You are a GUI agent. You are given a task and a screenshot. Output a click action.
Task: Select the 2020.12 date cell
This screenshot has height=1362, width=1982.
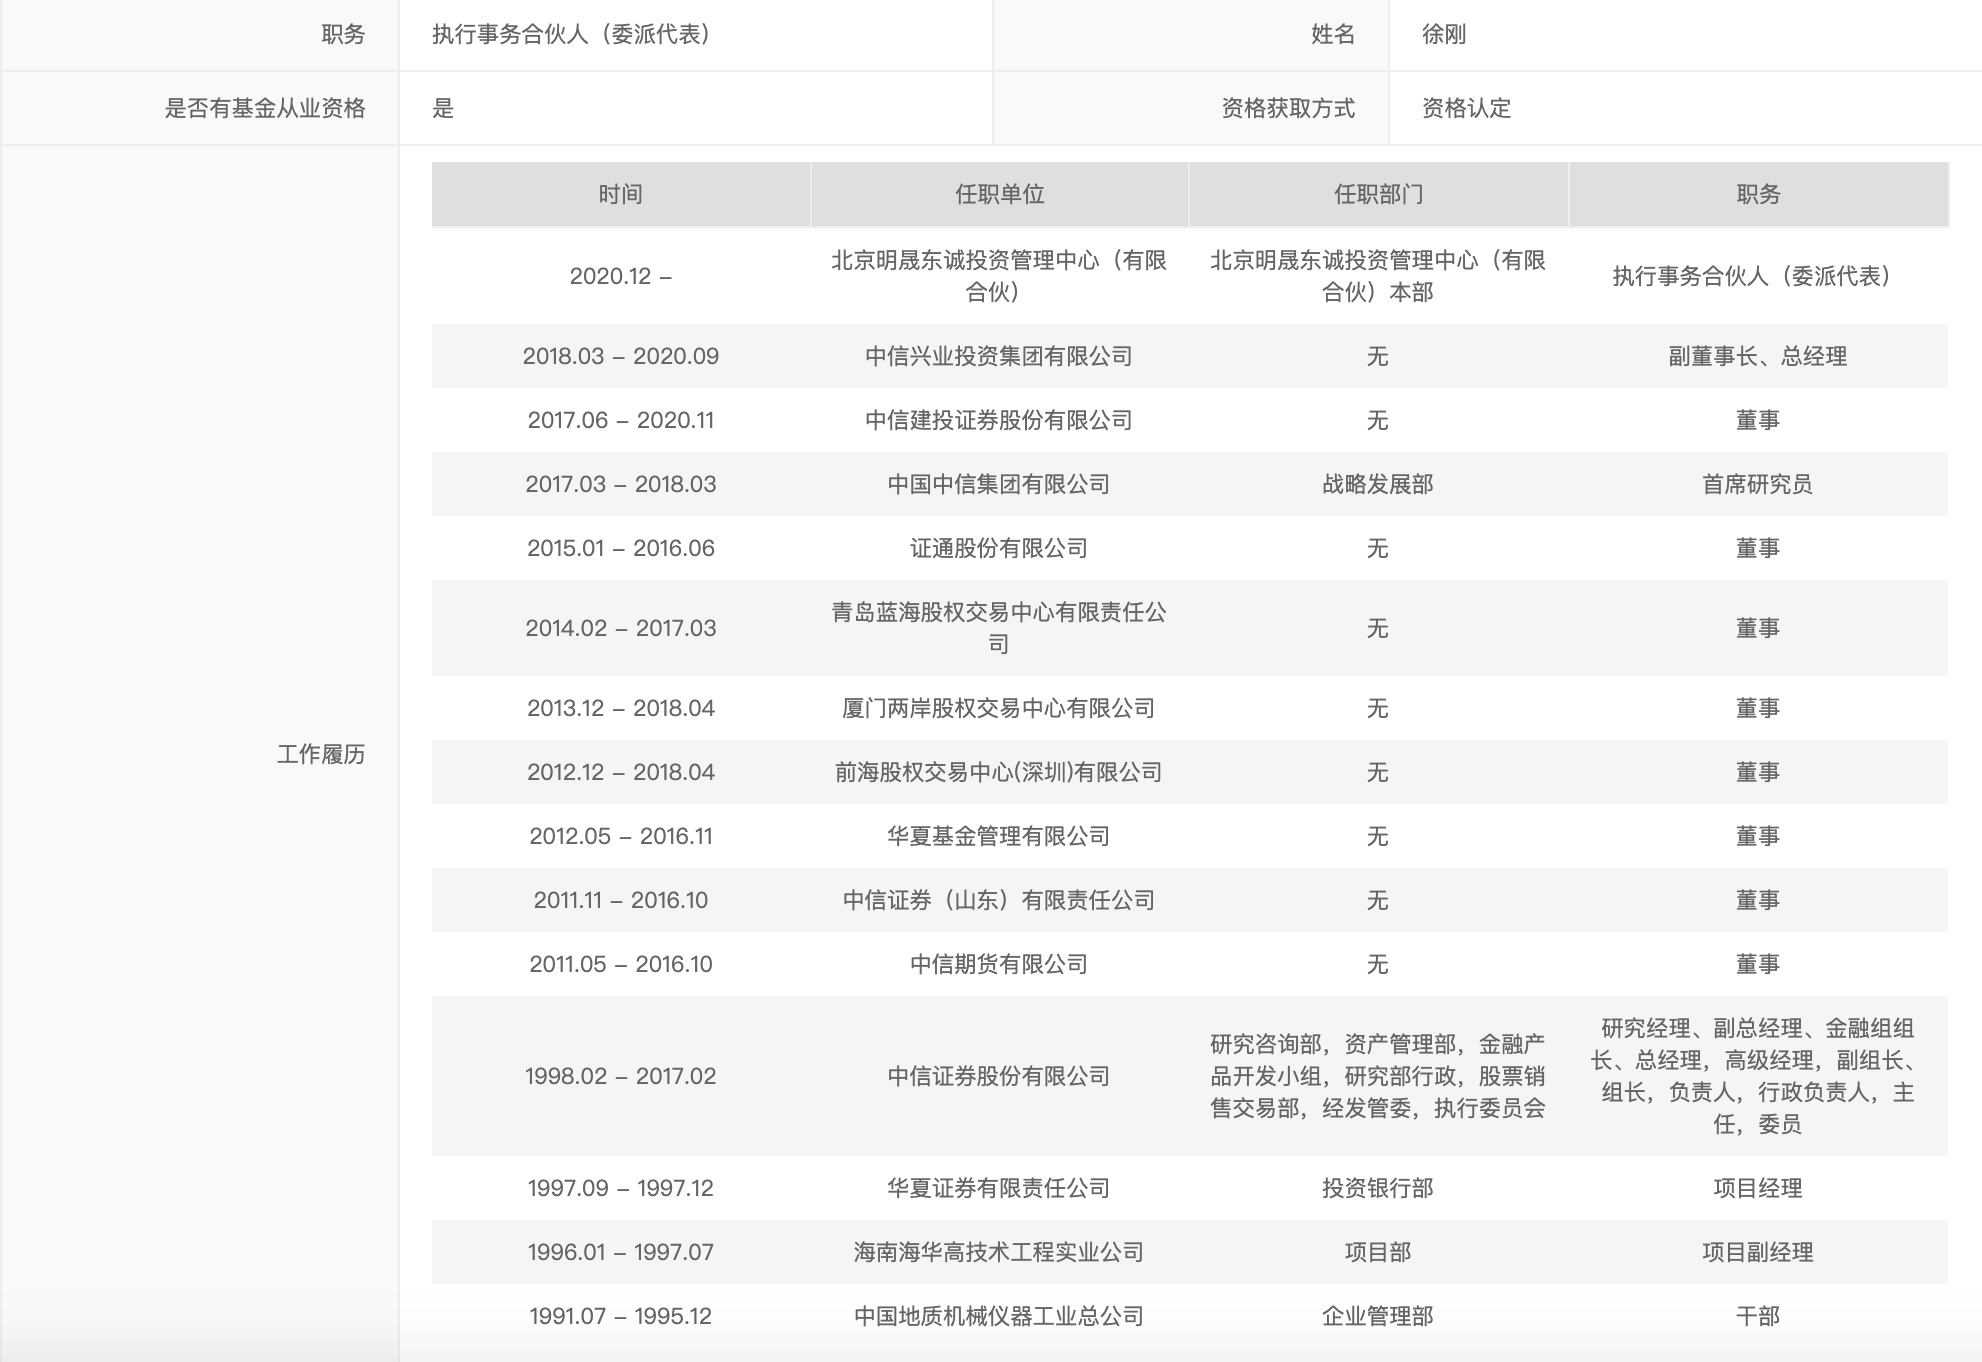pyautogui.click(x=620, y=276)
